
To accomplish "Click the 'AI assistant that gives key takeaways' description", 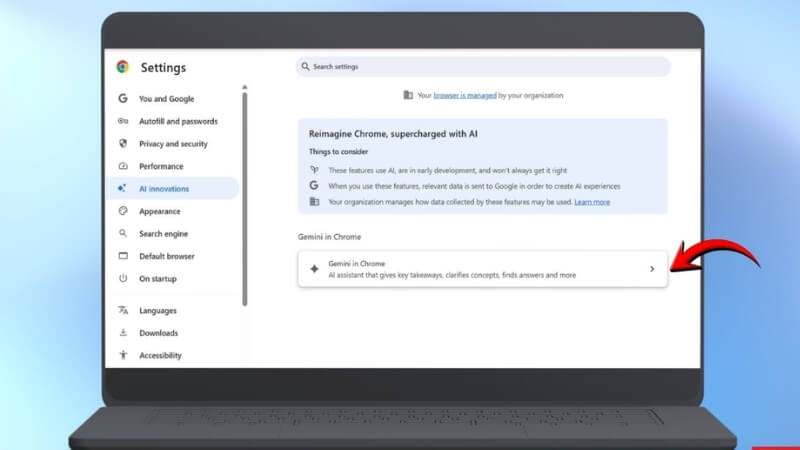I will tap(452, 275).
